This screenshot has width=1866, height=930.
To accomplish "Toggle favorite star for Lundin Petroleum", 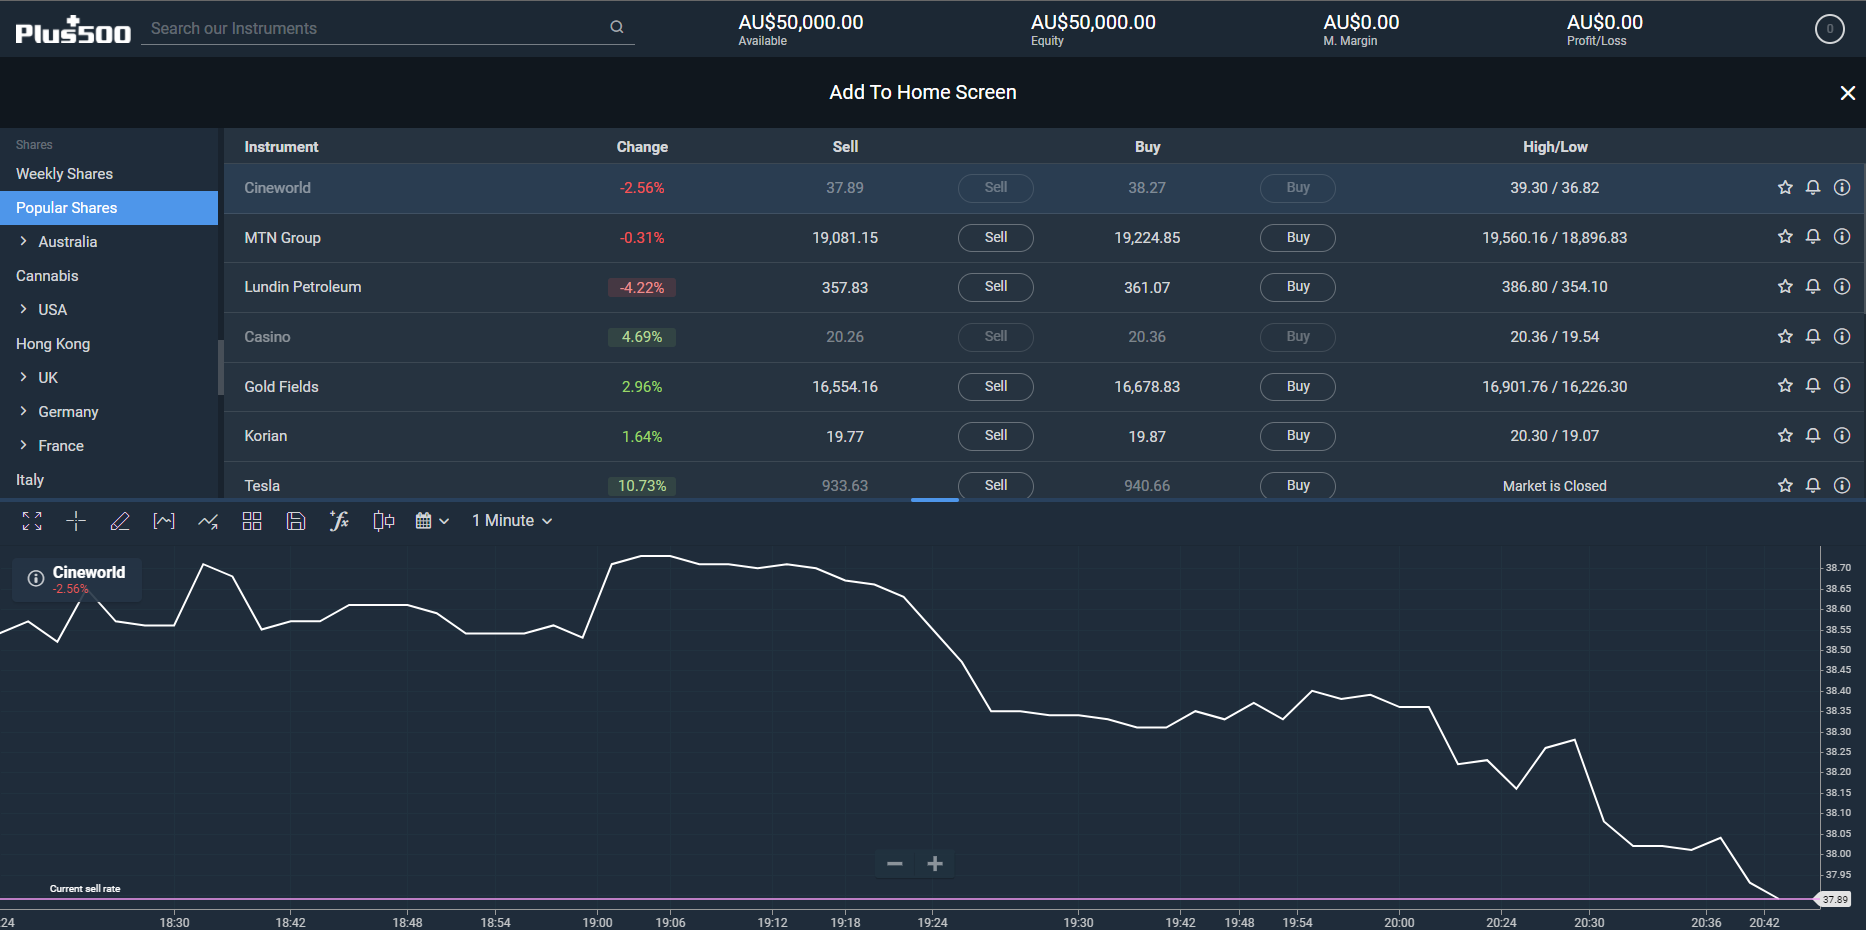I will point(1785,287).
